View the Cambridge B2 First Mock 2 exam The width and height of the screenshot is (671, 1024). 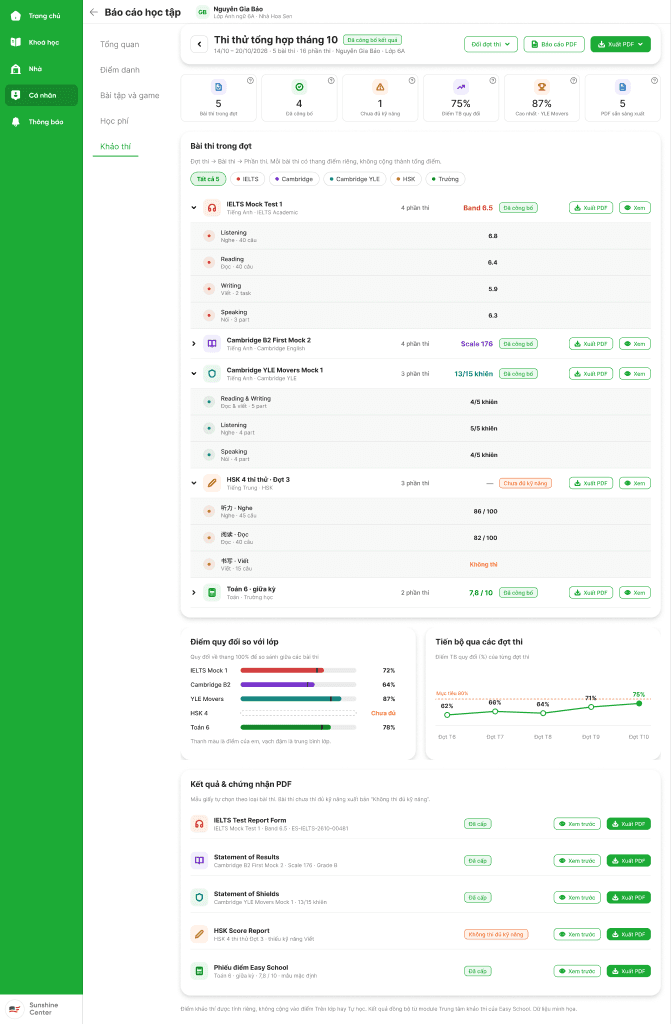click(x=634, y=344)
